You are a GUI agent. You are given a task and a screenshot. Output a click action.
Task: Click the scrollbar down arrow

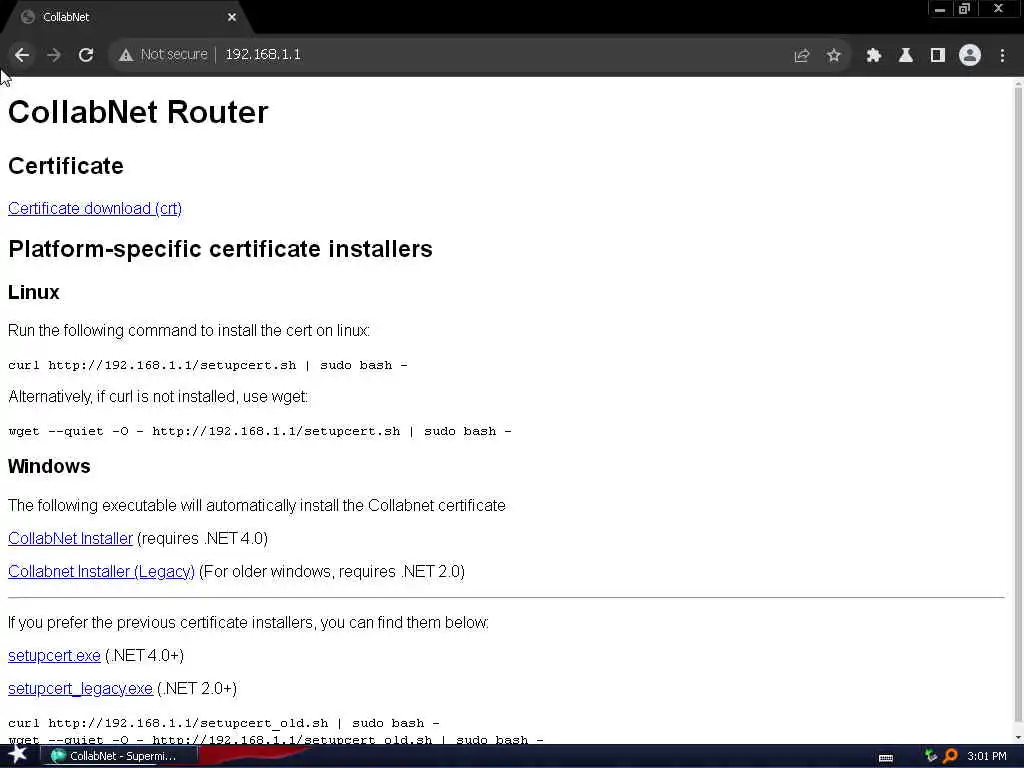click(x=1018, y=738)
